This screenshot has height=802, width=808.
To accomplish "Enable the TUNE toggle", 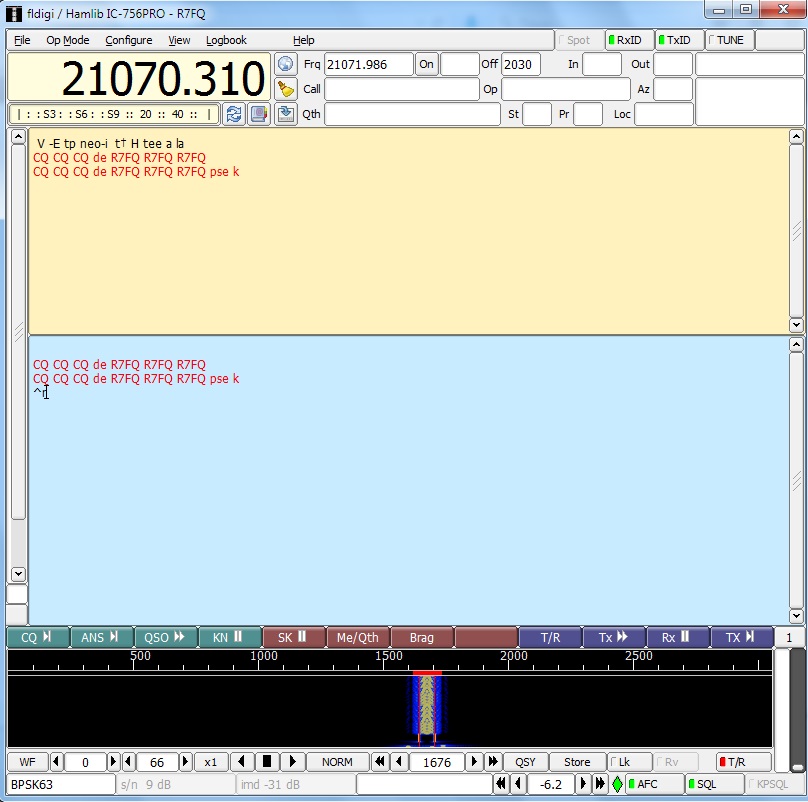I will [x=729, y=40].
